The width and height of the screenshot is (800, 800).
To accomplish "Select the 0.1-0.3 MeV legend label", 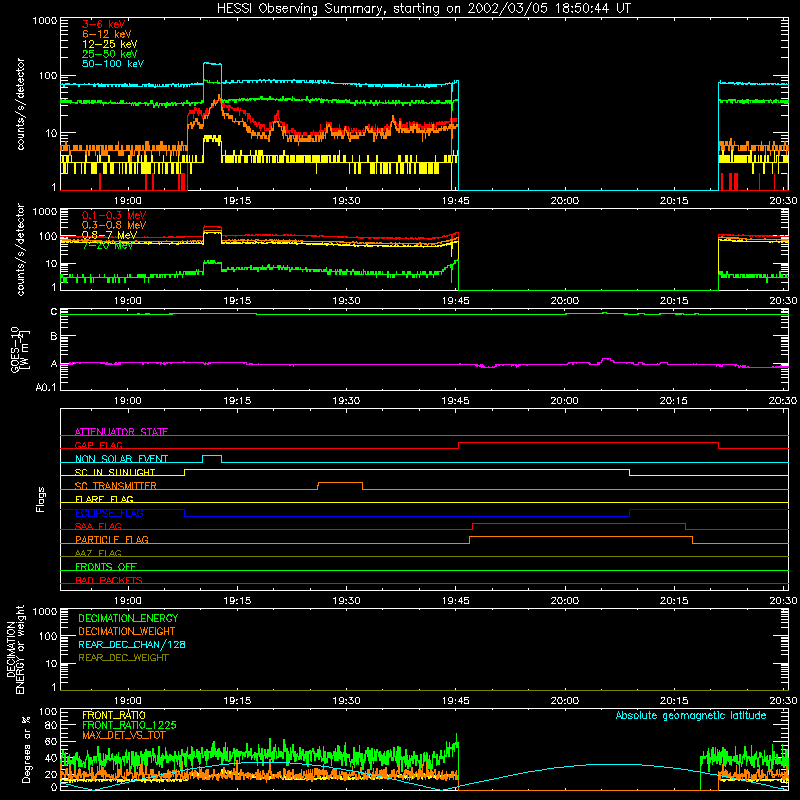I will click(114, 215).
